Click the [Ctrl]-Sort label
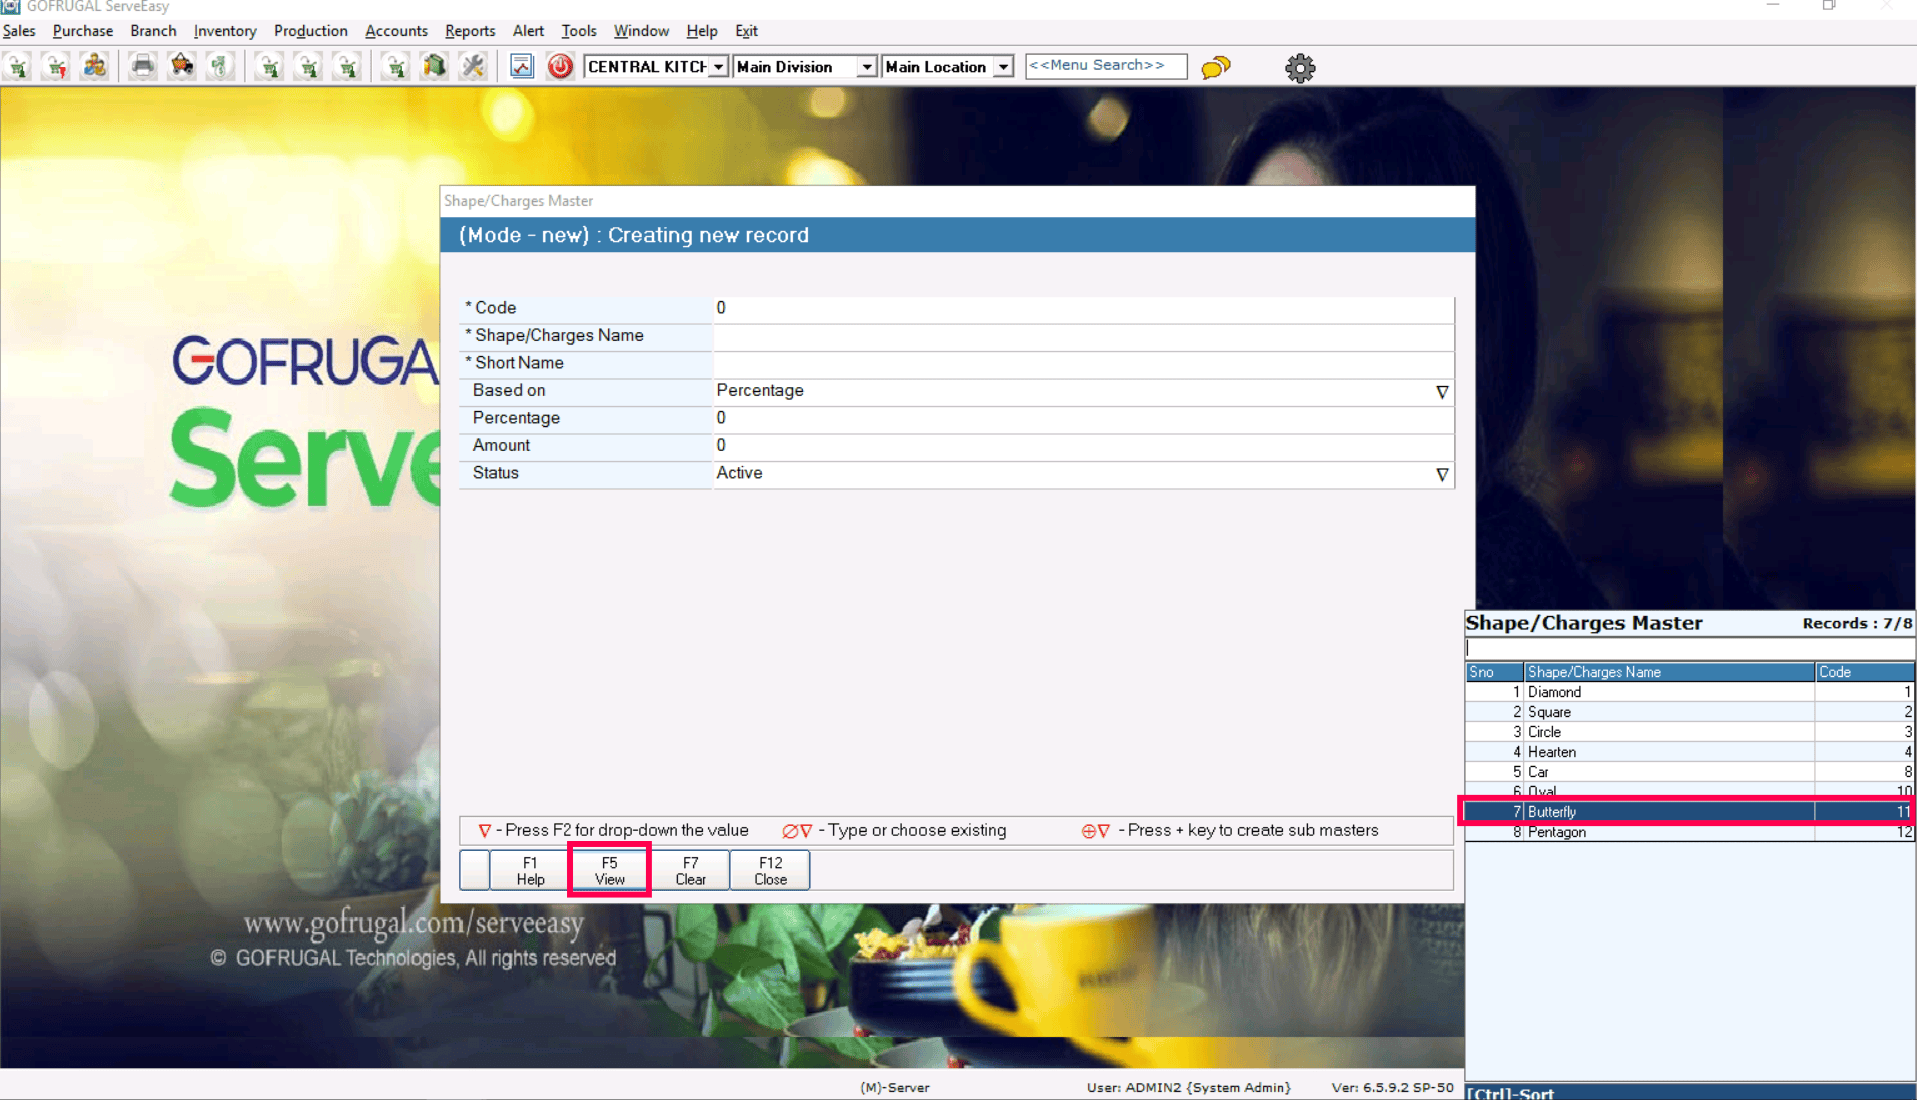Viewport: 1917px width, 1100px height. click(x=1510, y=1093)
